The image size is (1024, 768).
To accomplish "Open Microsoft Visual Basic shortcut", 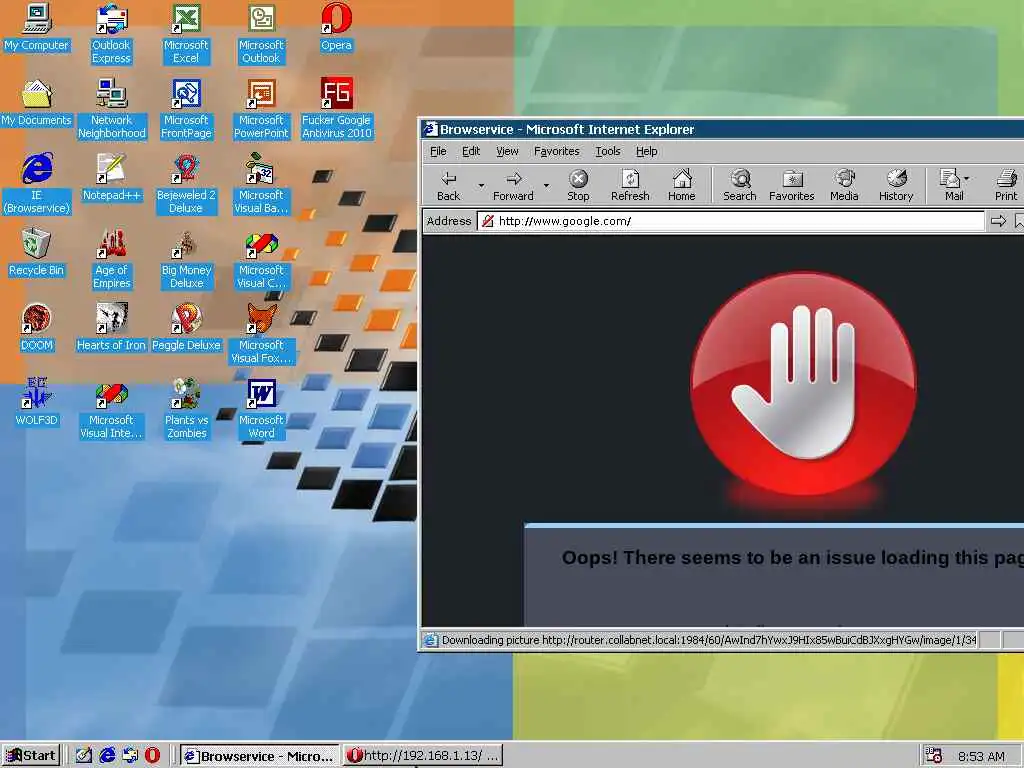I will [261, 184].
